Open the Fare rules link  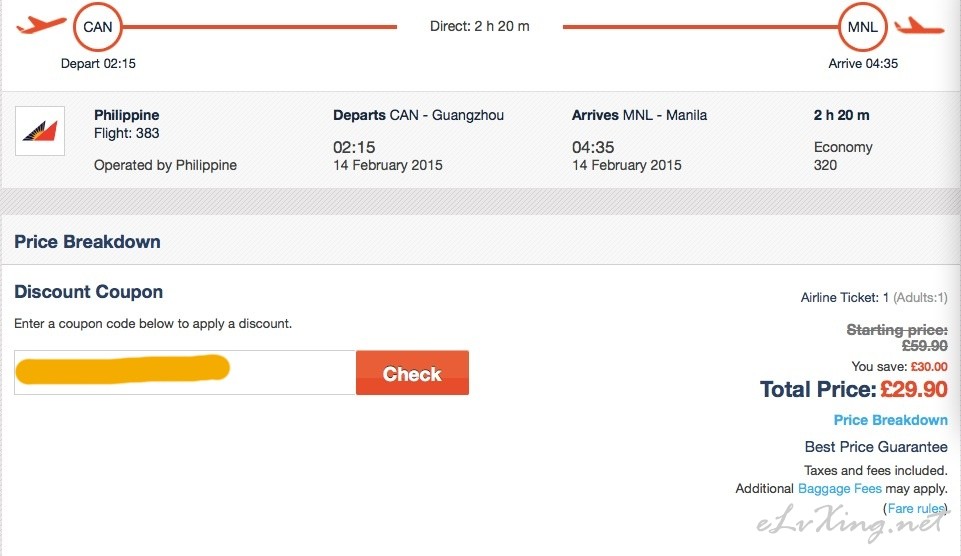tap(915, 509)
